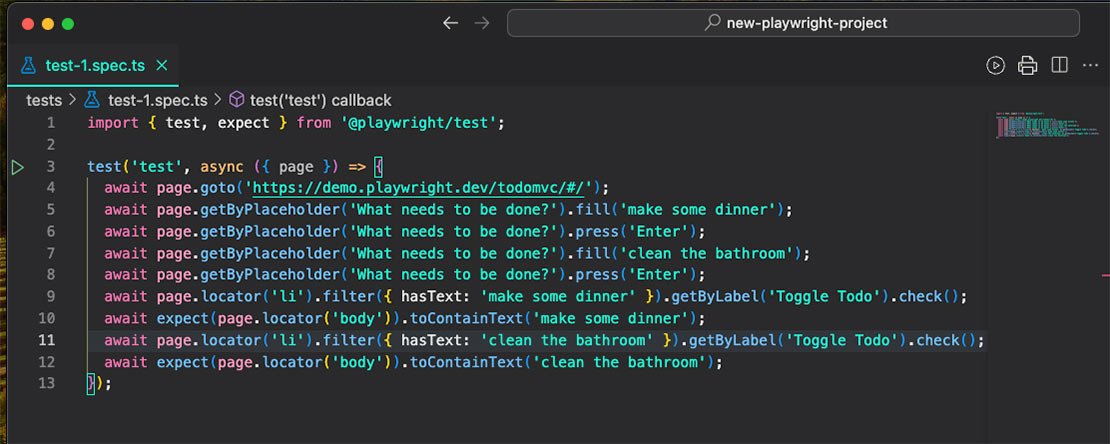This screenshot has height=444, width=1110.
Task: Click the code minimap preview
Action: tap(1040, 125)
